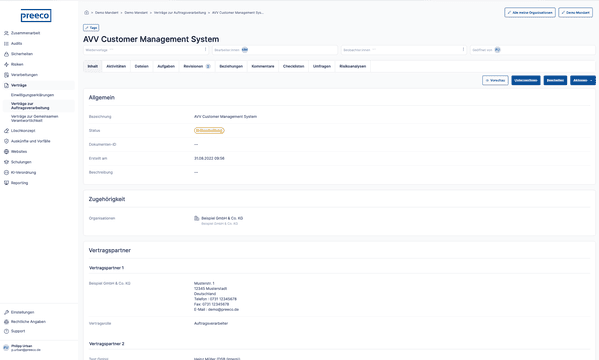Open Beobachter:innen three-dot menu
The width and height of the screenshot is (599, 360).
tap(463, 50)
